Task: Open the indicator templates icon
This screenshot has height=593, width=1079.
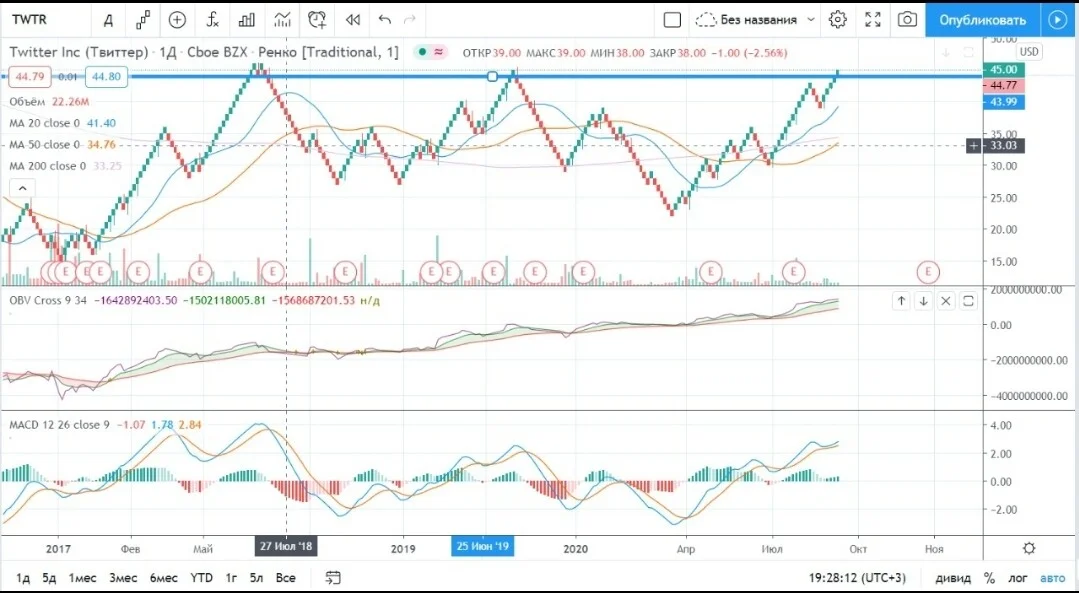Action: tap(281, 20)
